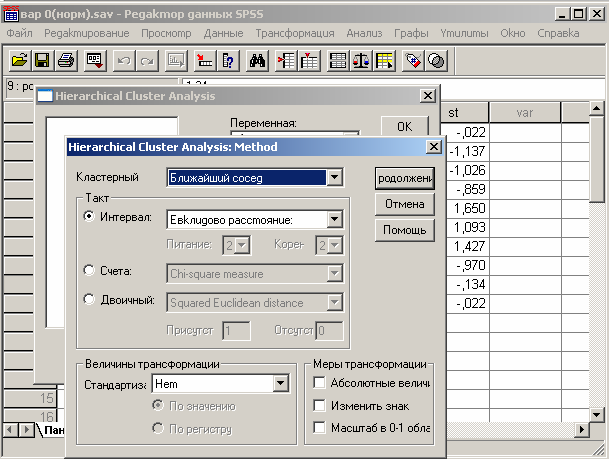Click the Go to Chart toolbar icon

point(176,61)
